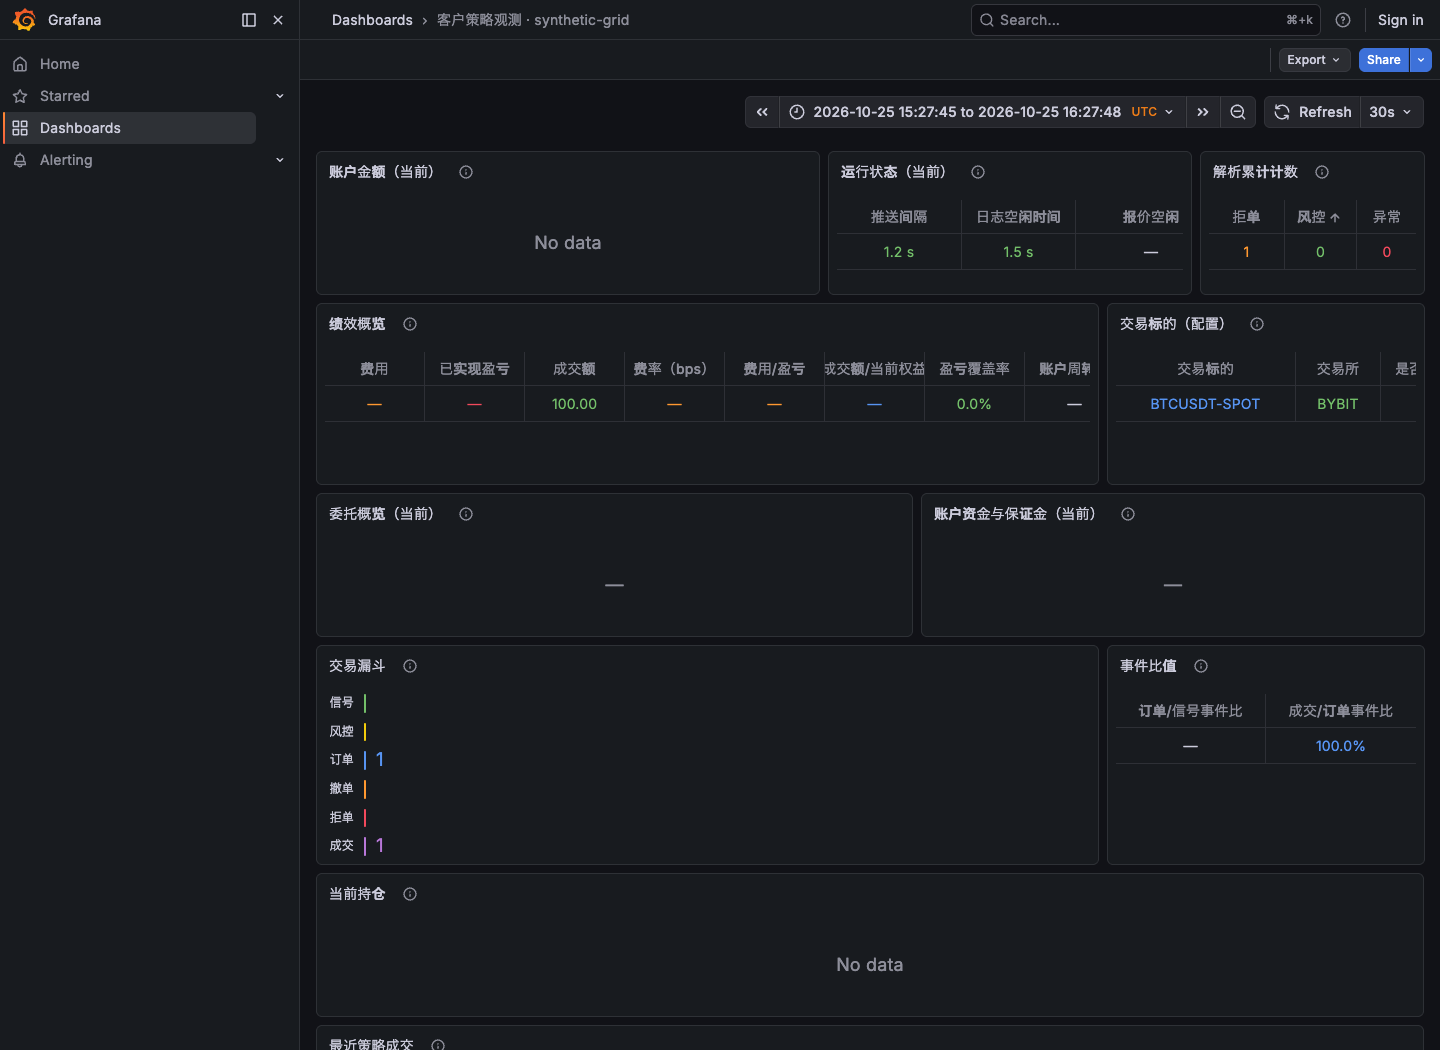Show info for 账户资金与保证金 panel
This screenshot has width=1440, height=1050.
[1128, 514]
